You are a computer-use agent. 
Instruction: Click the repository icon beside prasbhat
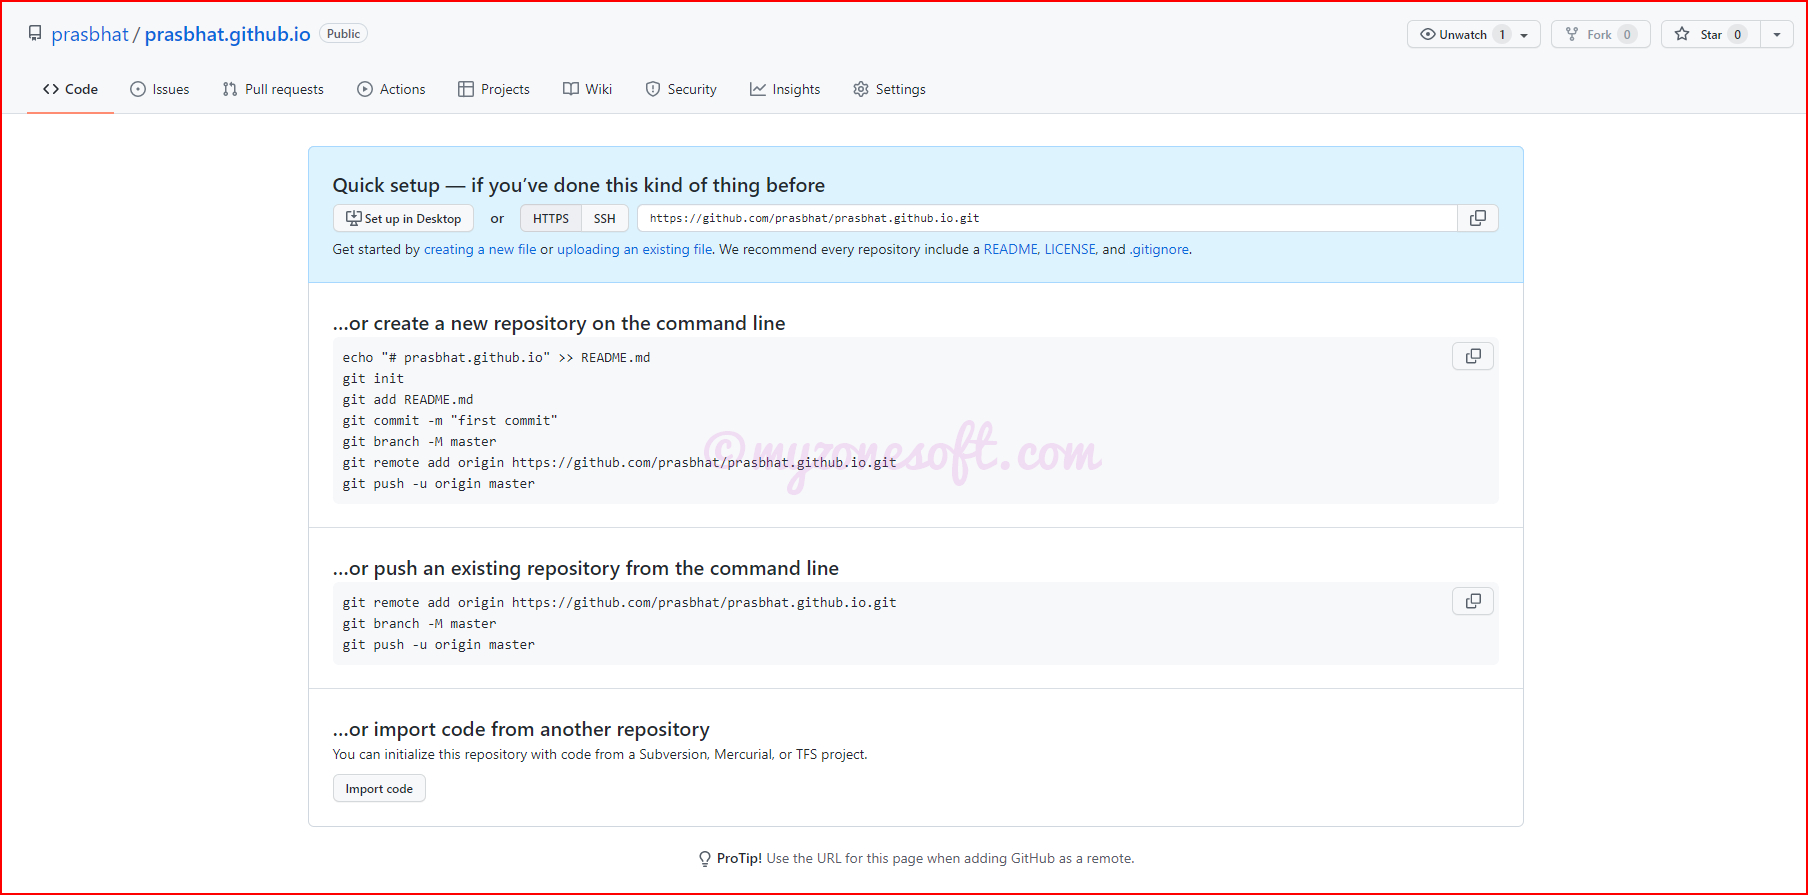35,34
